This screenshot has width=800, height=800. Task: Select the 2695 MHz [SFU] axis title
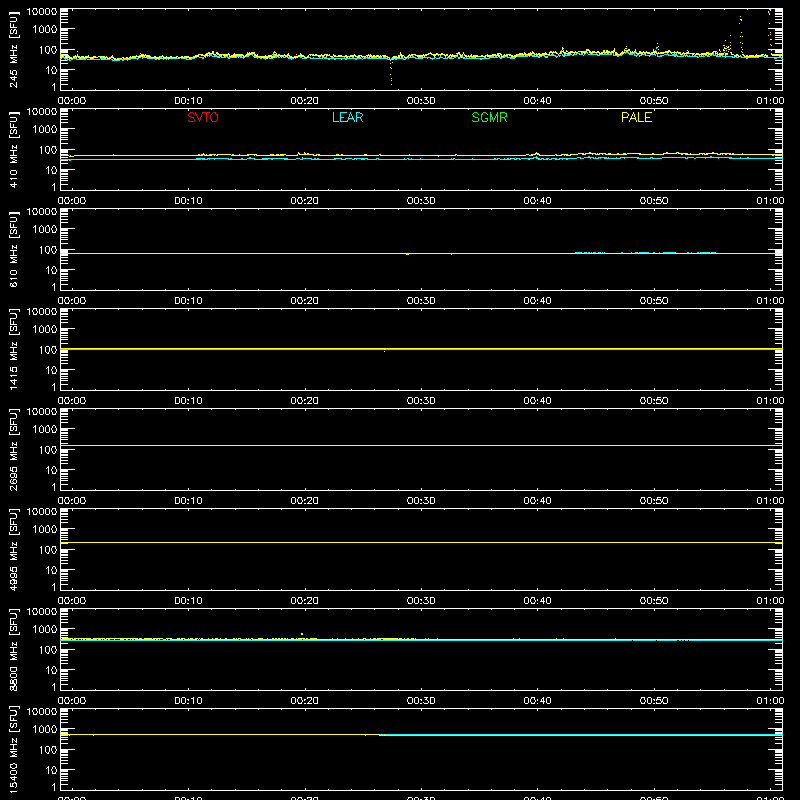[x=13, y=449]
